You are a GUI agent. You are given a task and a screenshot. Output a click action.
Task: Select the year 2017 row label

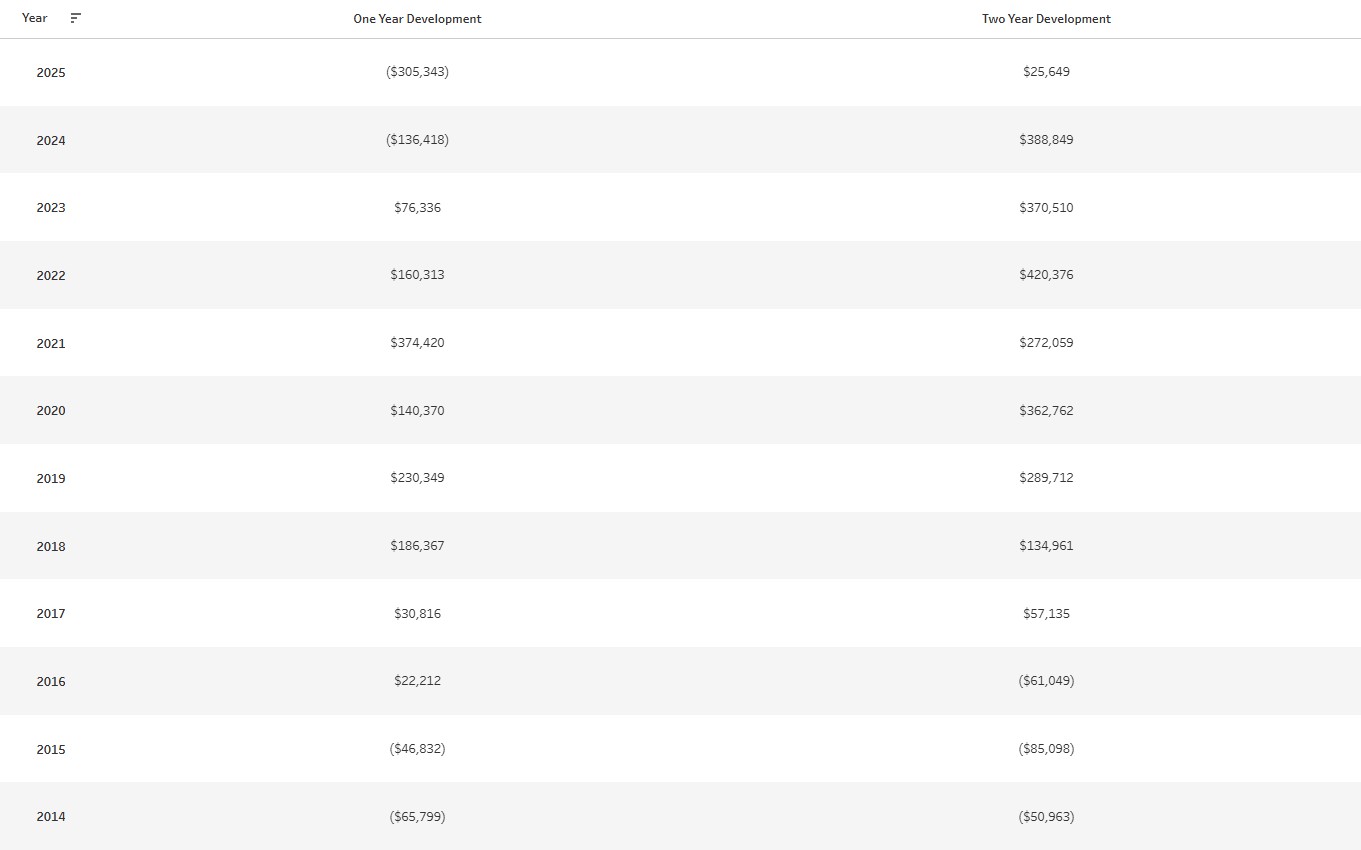(x=51, y=614)
